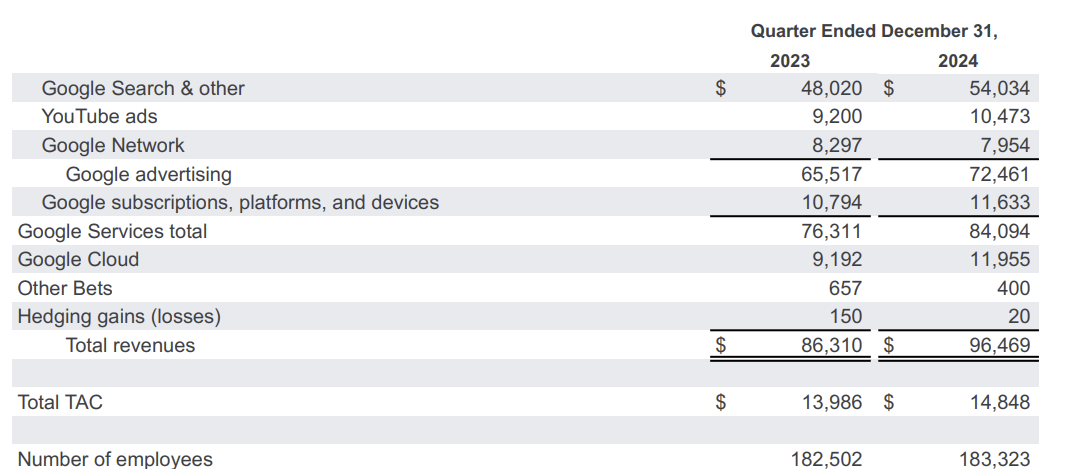
Task: Click the Google Services total label
Action: click(x=112, y=231)
